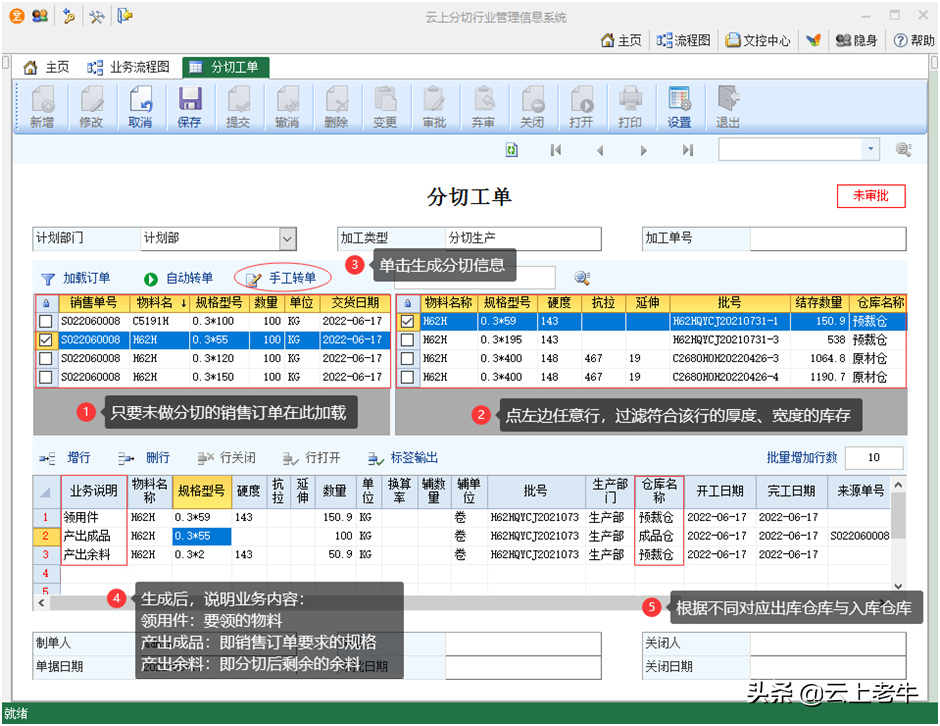
Task: Click the 打印 (Print) toolbar icon
Action: tap(630, 107)
